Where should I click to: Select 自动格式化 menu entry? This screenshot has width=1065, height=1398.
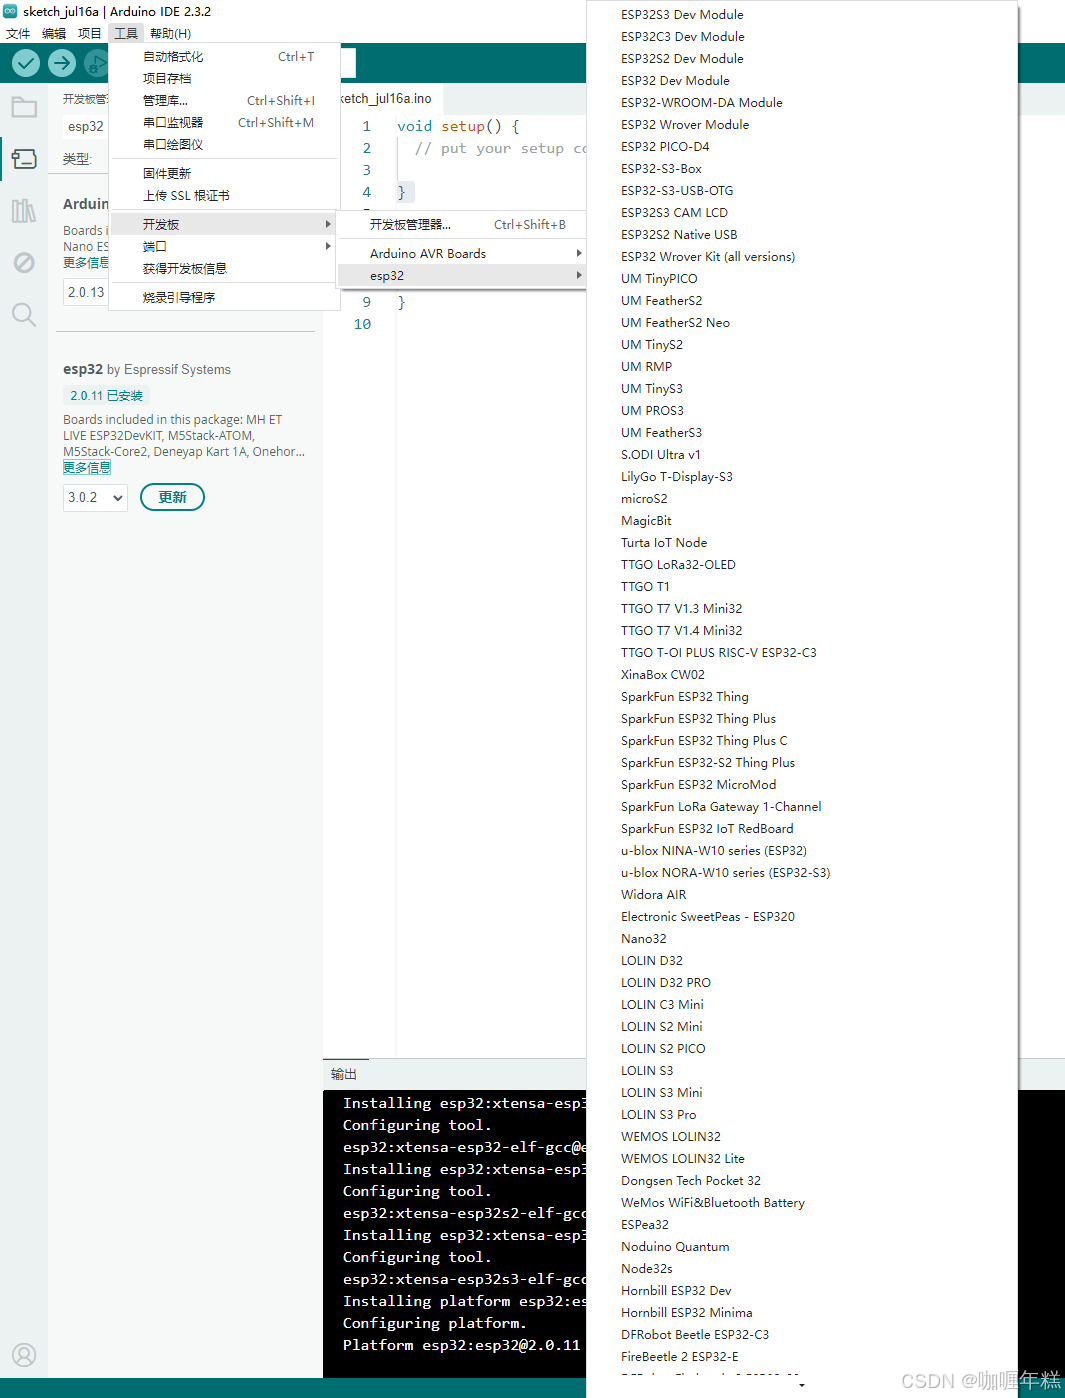[222, 57]
